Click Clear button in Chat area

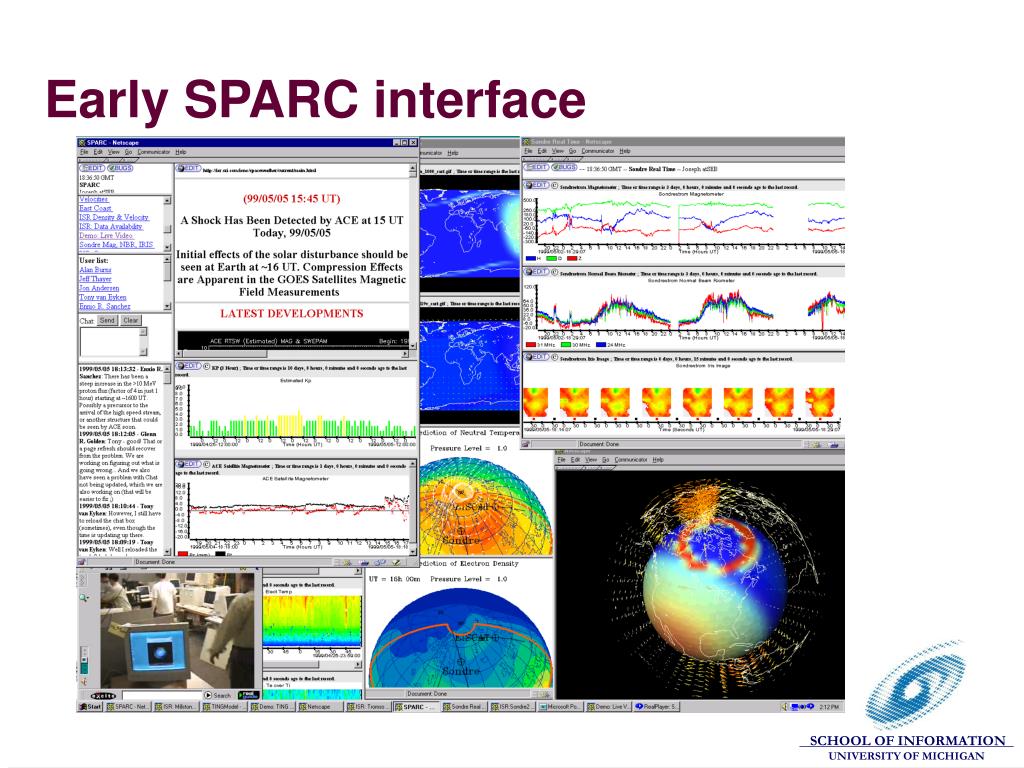[131, 320]
